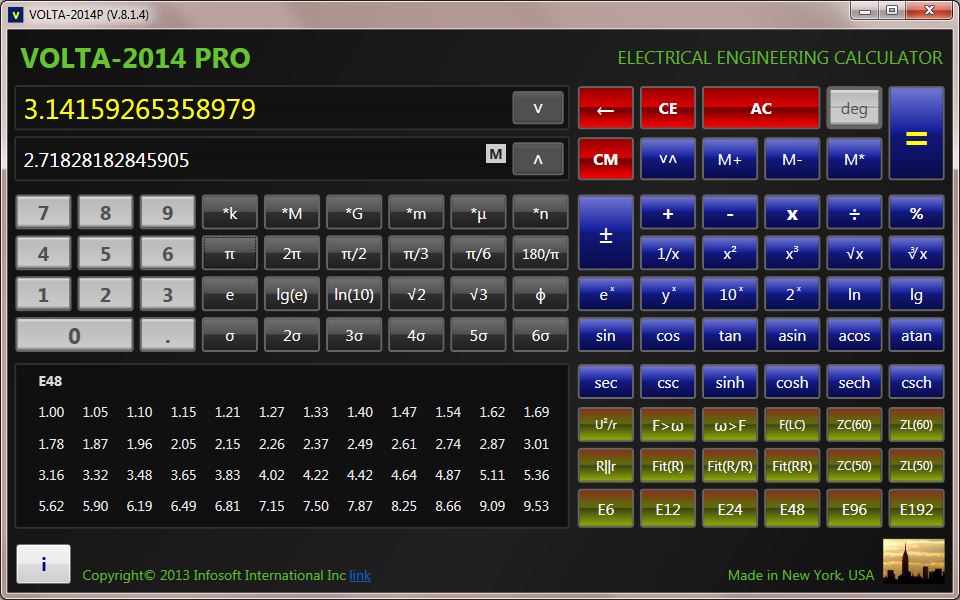The height and width of the screenshot is (600, 960).
Task: Click the large equals button
Action: tap(916, 133)
